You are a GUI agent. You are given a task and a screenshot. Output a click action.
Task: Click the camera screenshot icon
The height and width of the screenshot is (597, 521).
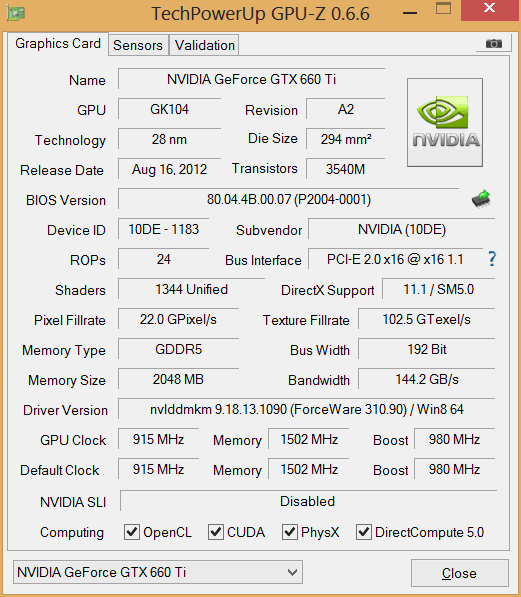click(x=494, y=44)
